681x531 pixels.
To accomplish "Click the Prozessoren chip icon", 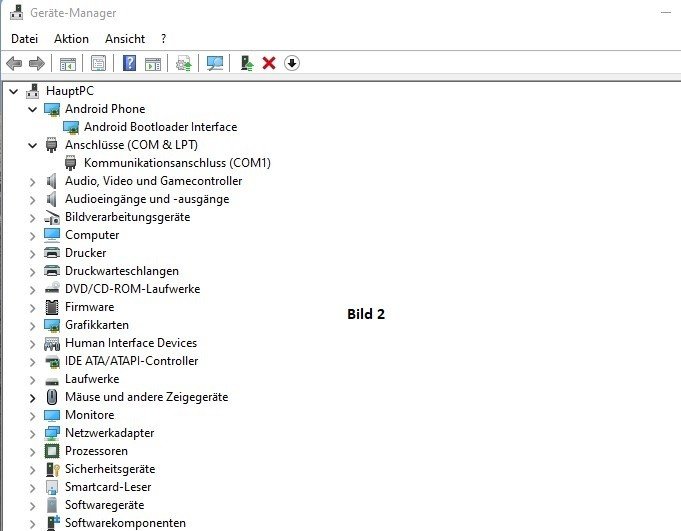I will [52, 451].
